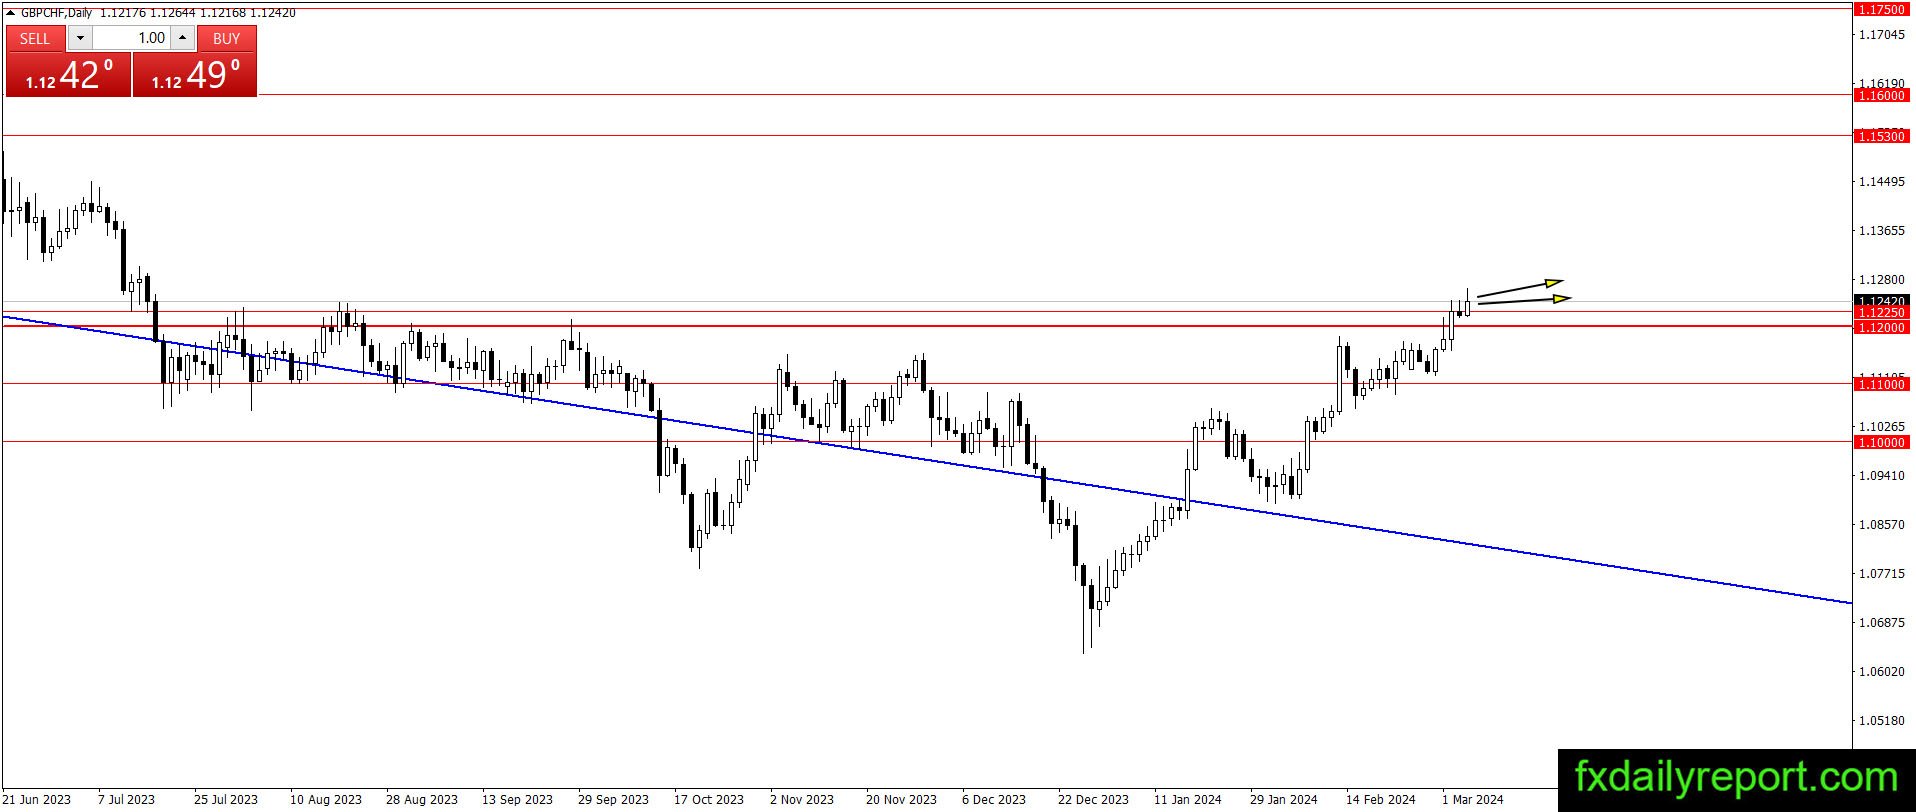This screenshot has height=812, width=1916.
Task: Select the lower yellow-tipped arrow on chart
Action: point(1524,300)
